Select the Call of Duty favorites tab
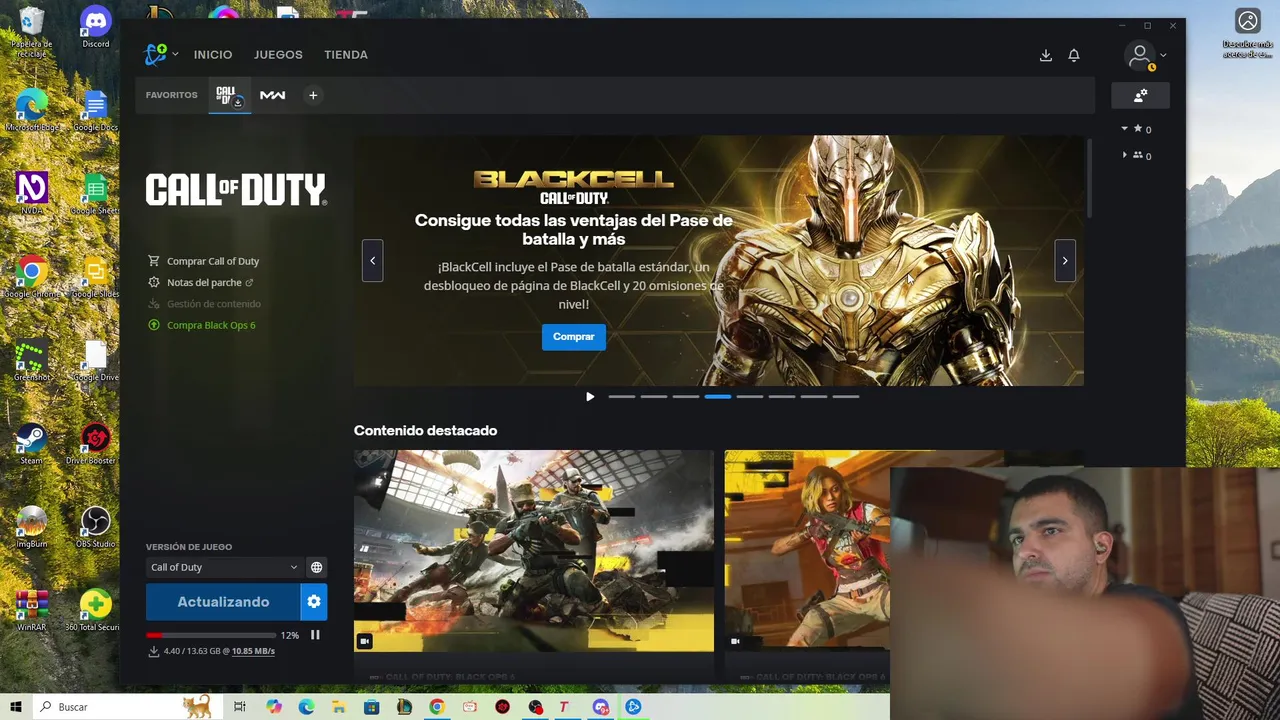 coord(229,95)
